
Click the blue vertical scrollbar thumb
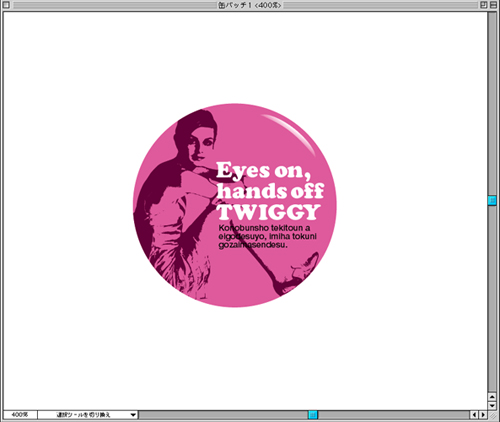(492, 200)
